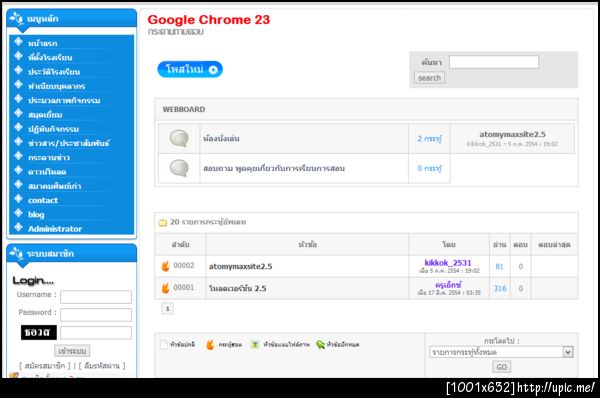Screen dimensions: 600x398
Task: Click the folder icon beside 20 รายการกระทู้อัพเดท
Action: coord(163,222)
